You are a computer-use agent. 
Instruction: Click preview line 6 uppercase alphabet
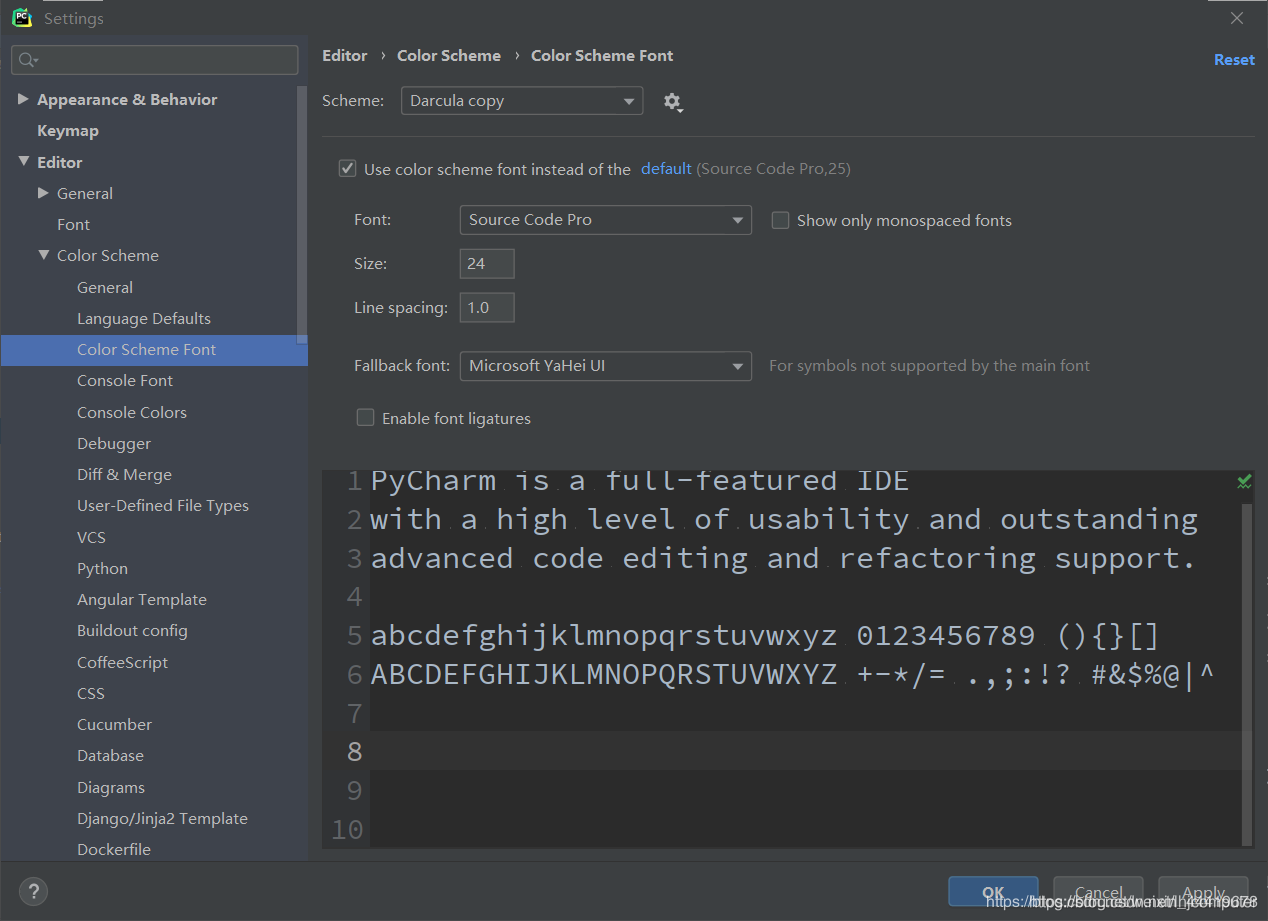604,675
